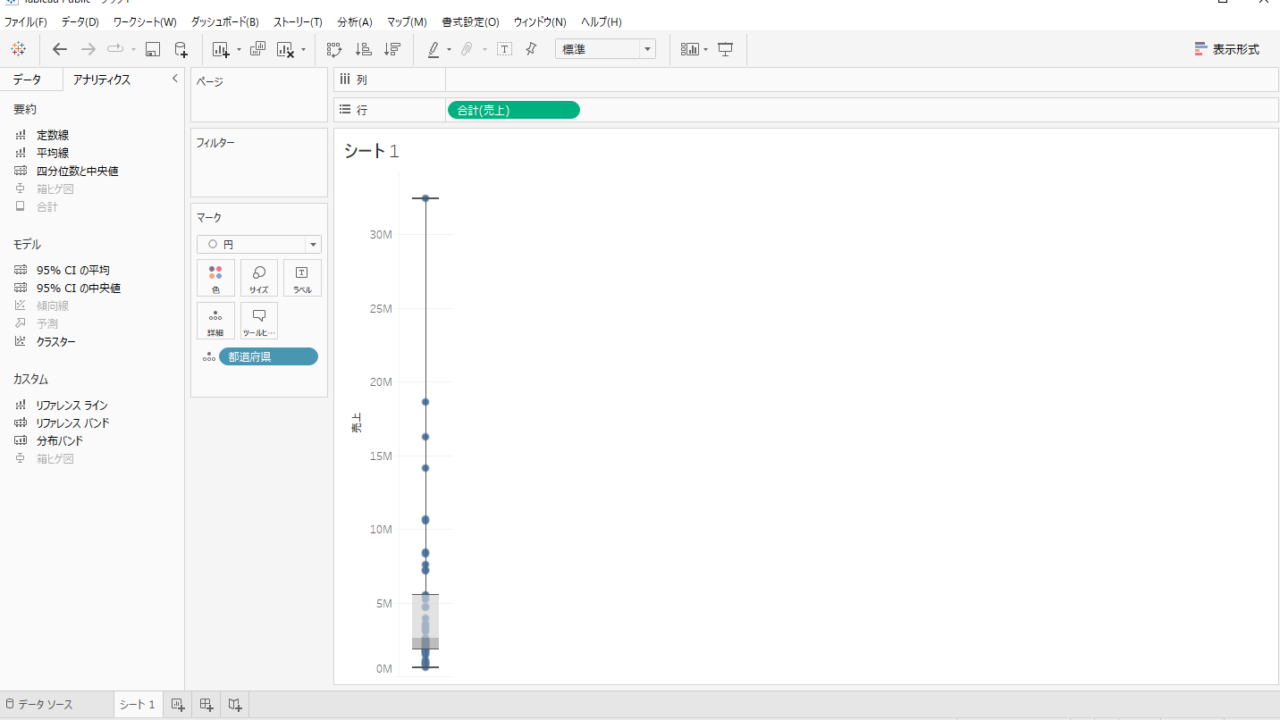The height and width of the screenshot is (720, 1280).
Task: Click the 合計(売上) pill on rows shelf
Action: [x=514, y=110]
